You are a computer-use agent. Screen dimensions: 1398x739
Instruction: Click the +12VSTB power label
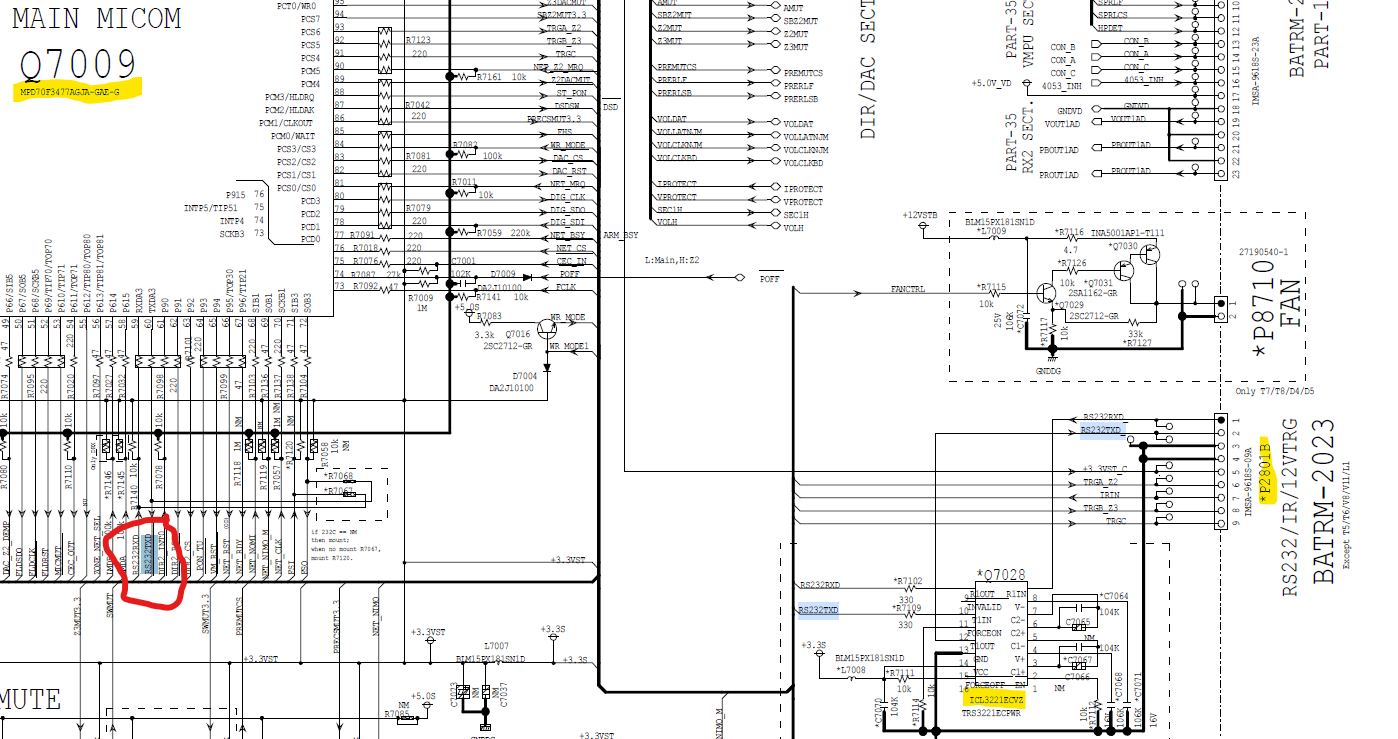tap(919, 215)
